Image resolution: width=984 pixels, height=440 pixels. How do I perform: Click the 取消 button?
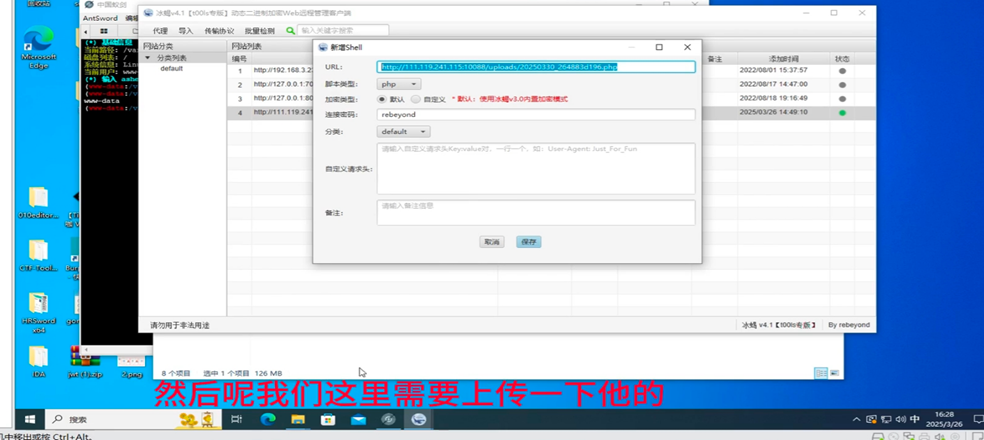pyautogui.click(x=491, y=242)
